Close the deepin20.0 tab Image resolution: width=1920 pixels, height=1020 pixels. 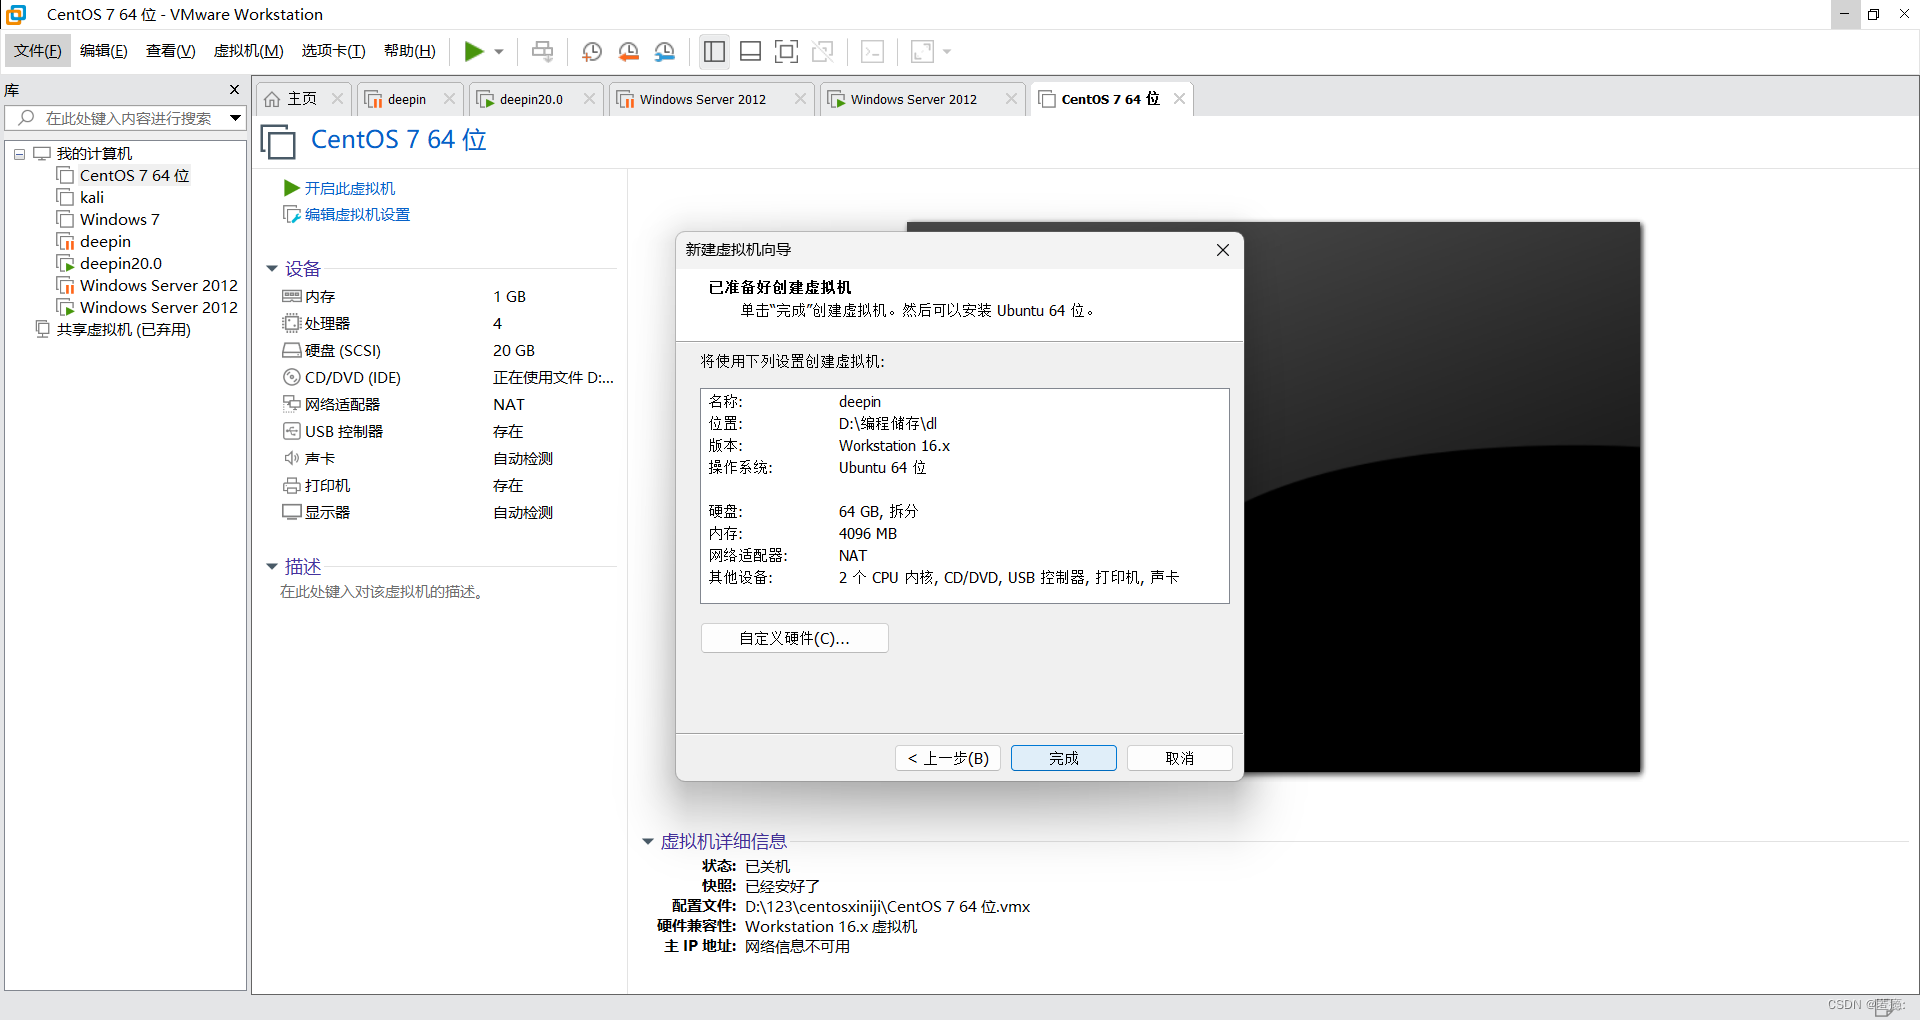point(589,99)
